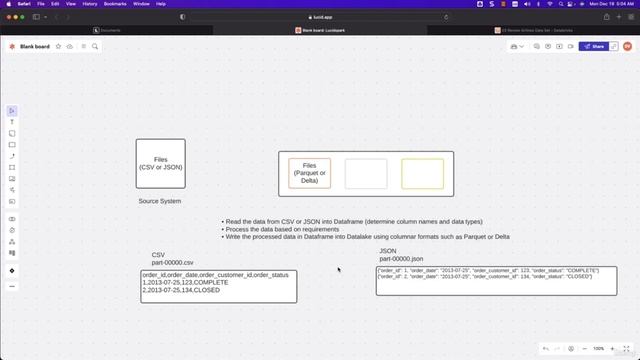Open the File menu
The image size is (640, 360).
tap(41, 4)
